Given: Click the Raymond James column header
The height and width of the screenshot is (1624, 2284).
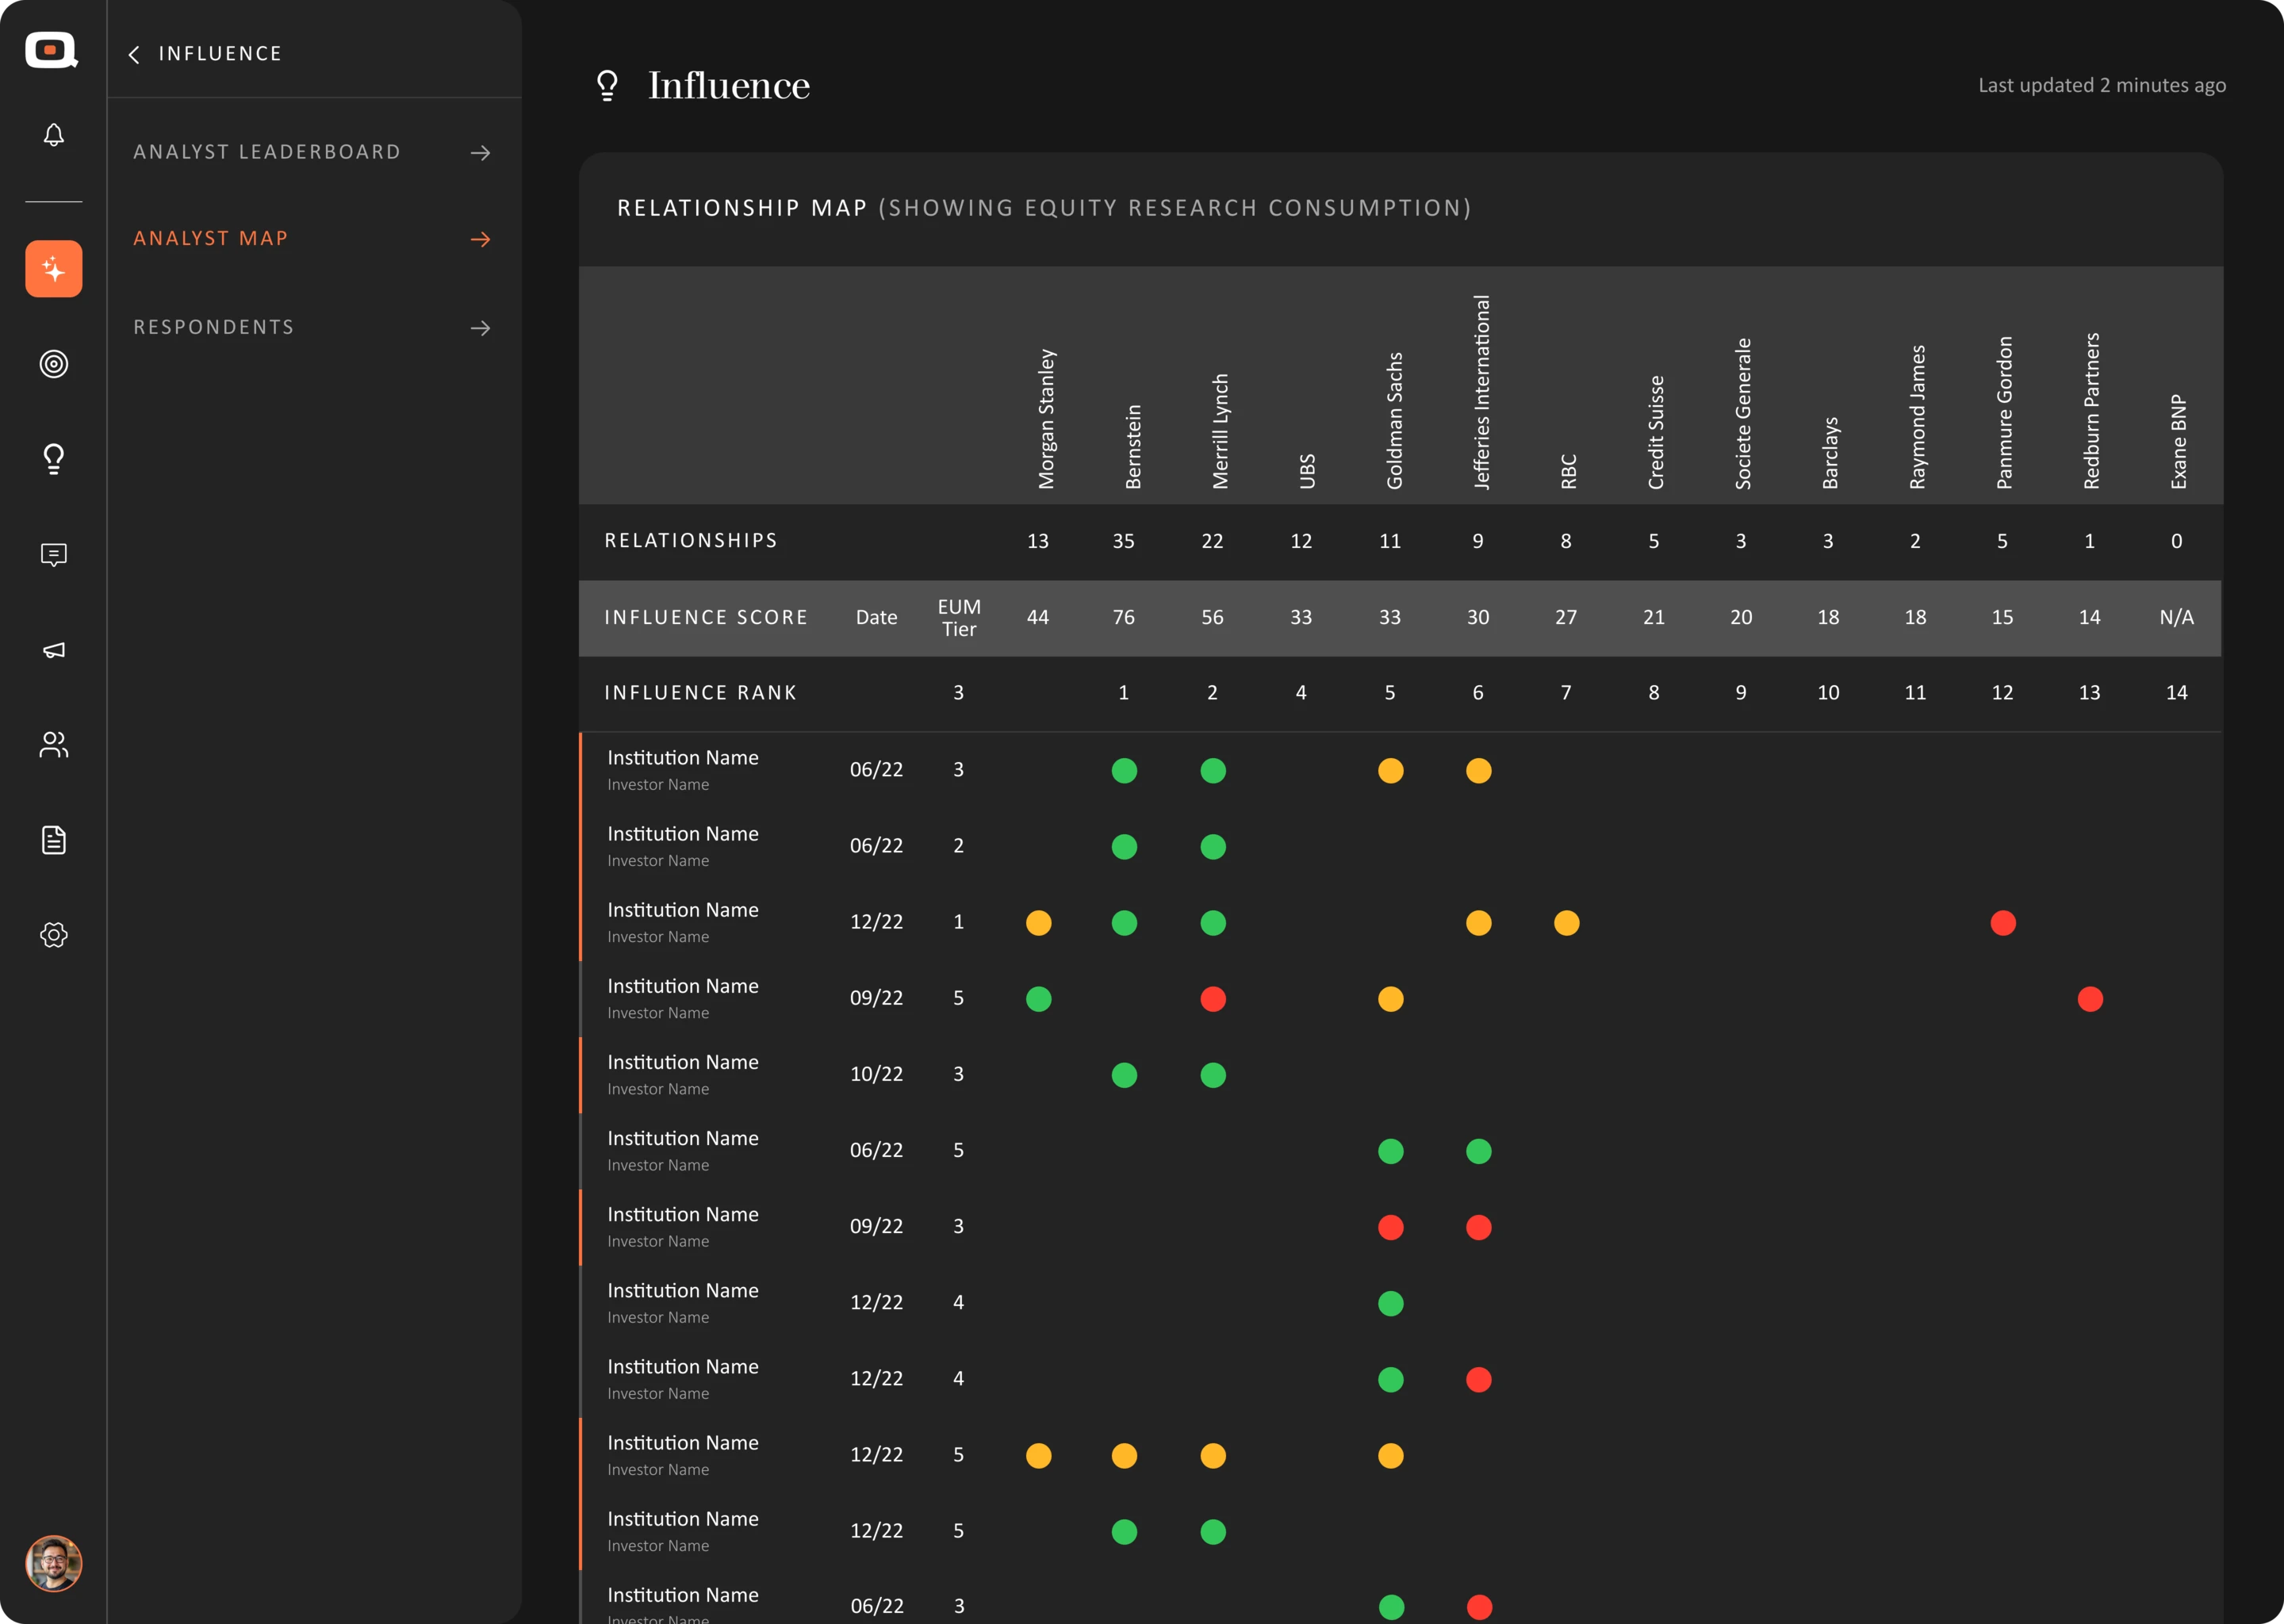Looking at the screenshot, I should 1917,417.
